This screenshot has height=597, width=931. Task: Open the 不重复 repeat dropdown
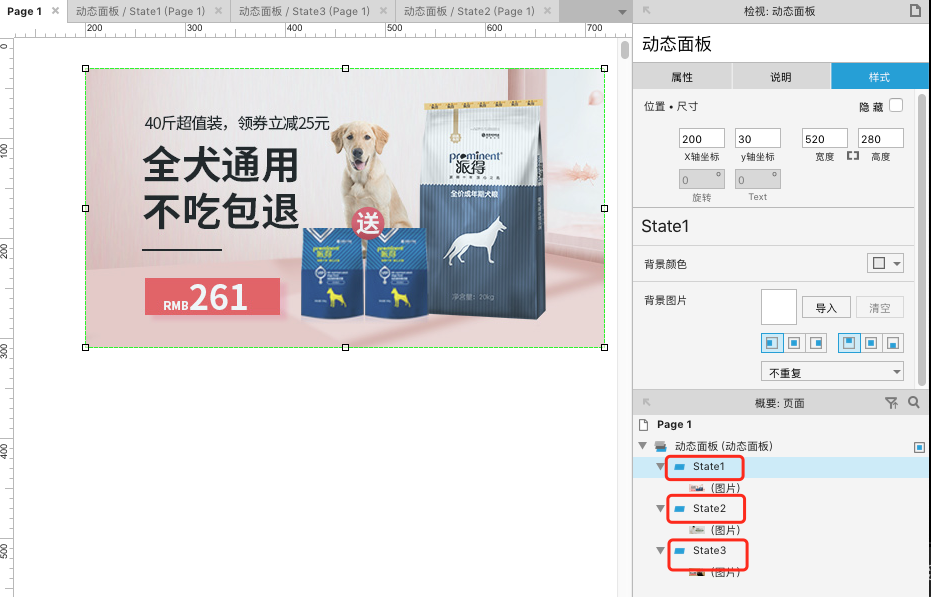pos(832,372)
